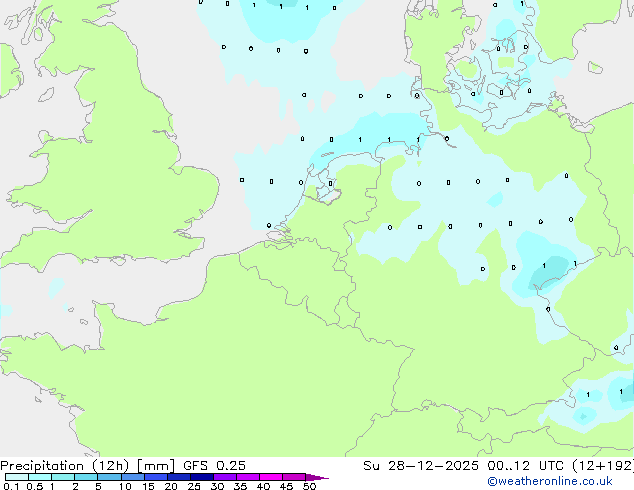
Task: Pick the 20–25 mm legend swatch
Action: click(179, 477)
